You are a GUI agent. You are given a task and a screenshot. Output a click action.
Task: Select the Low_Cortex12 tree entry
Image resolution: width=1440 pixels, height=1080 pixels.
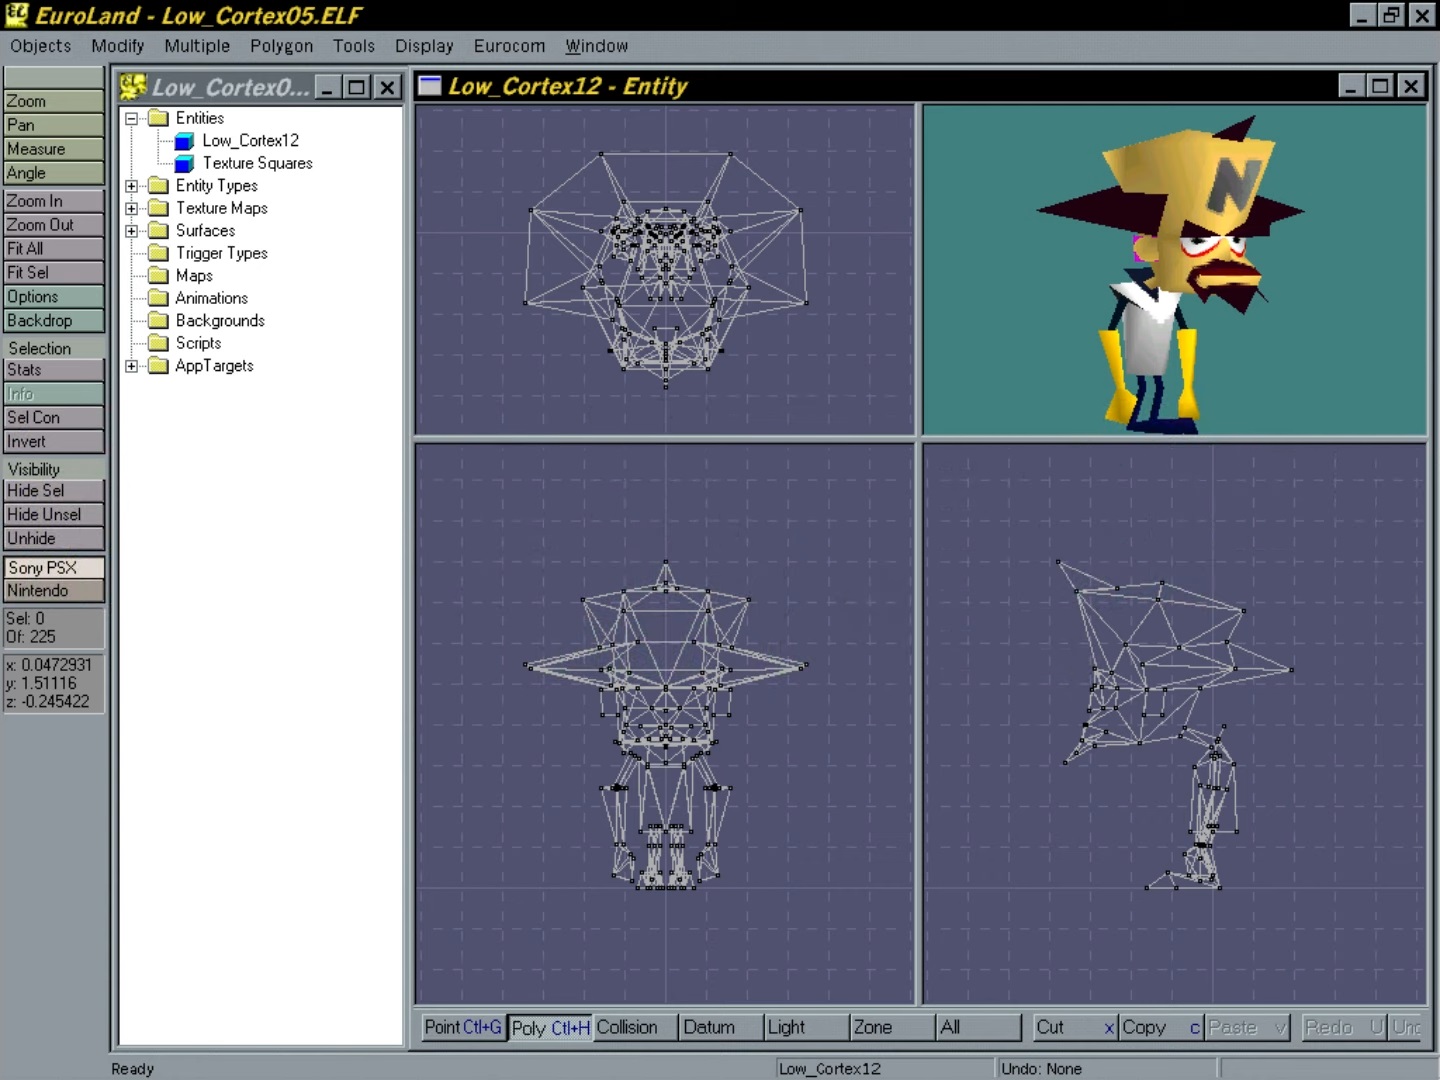tap(250, 141)
